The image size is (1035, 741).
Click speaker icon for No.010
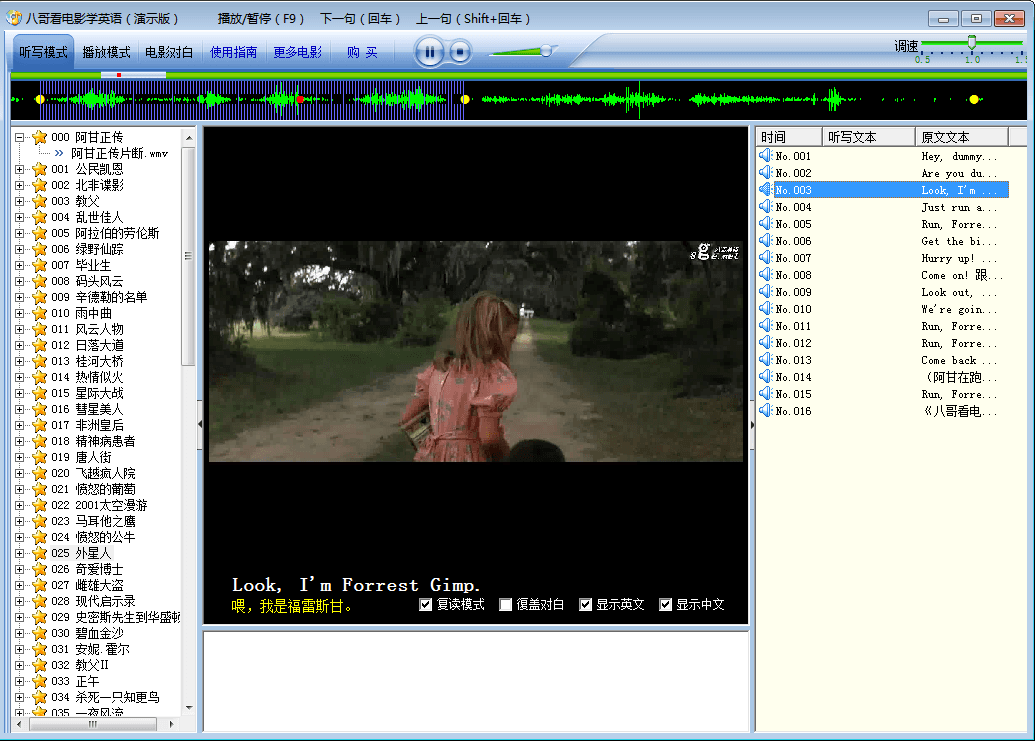click(x=765, y=309)
